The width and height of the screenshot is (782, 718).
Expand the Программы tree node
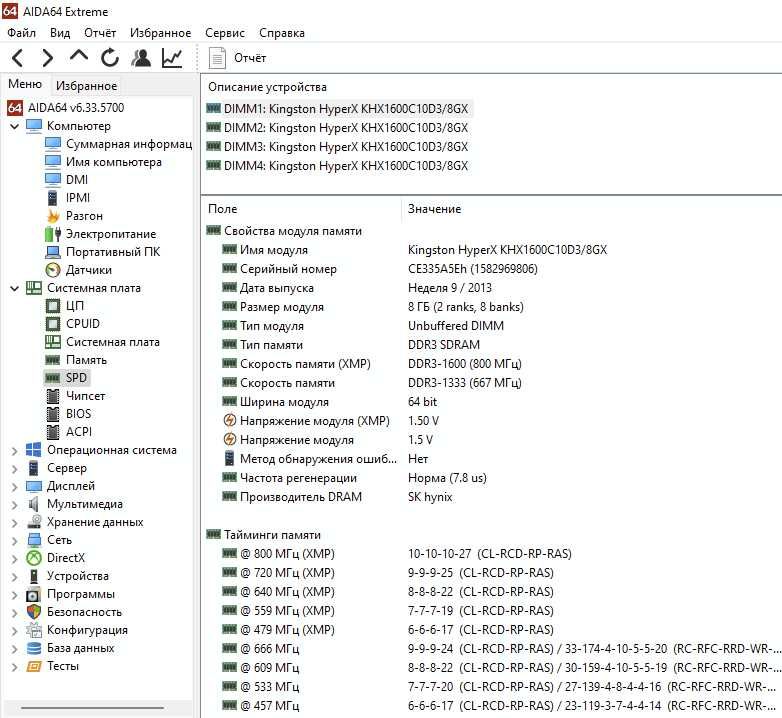14,594
